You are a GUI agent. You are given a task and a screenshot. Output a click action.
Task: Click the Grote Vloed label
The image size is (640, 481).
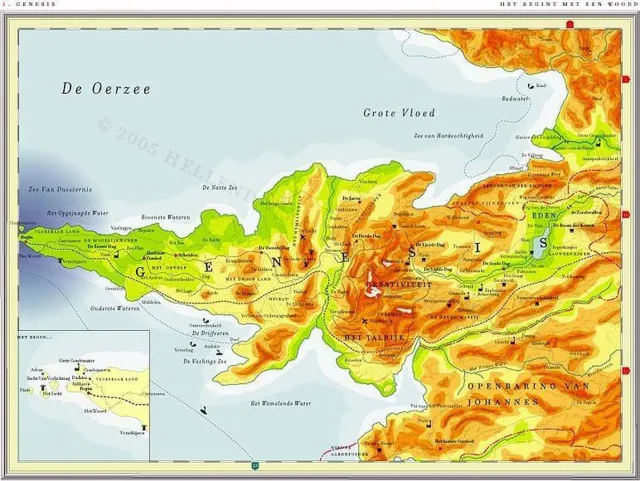(399, 113)
